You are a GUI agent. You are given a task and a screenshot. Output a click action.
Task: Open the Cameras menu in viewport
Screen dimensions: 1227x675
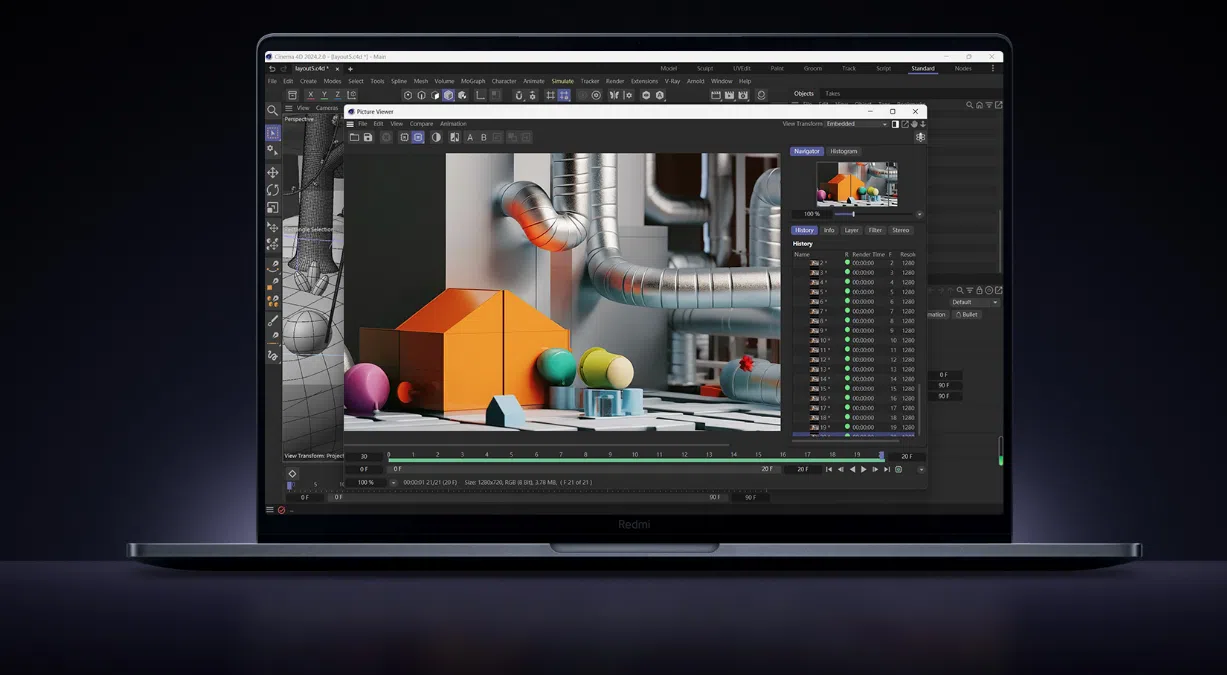(327, 108)
